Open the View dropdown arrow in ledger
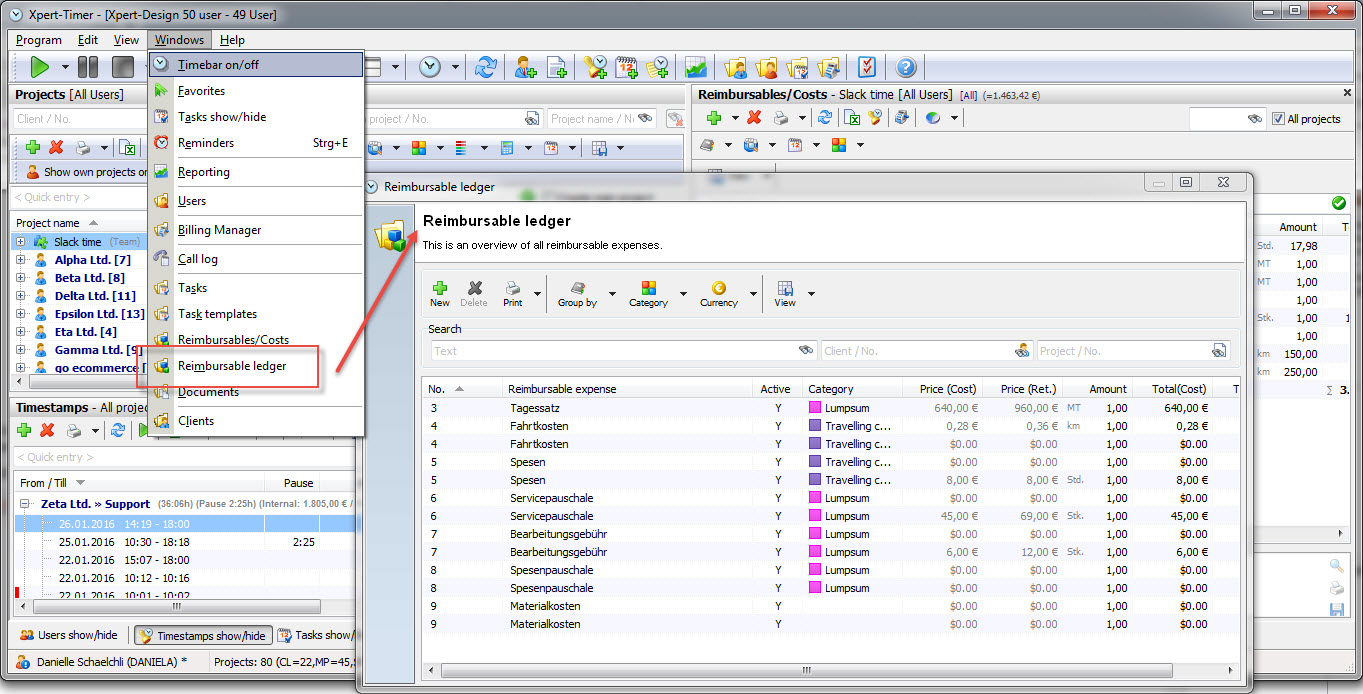The image size is (1363, 694). [x=811, y=294]
